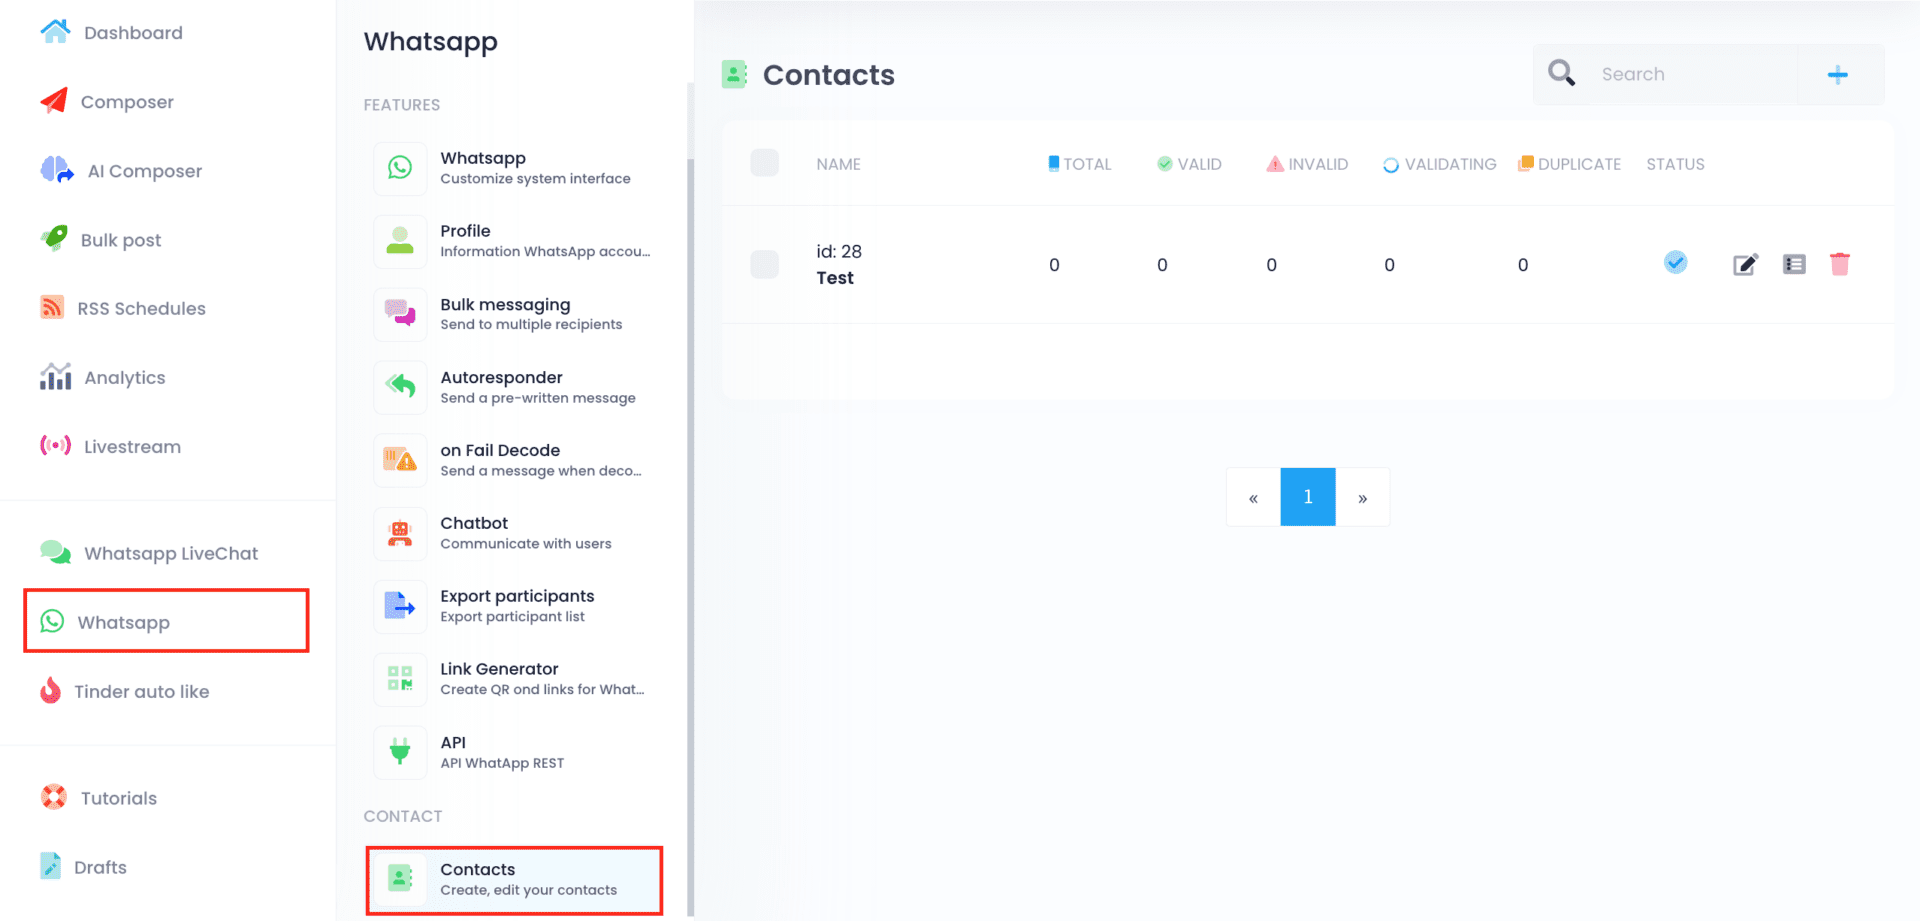Screen dimensions: 1920x921
Task: Click the blue plus add contact icon
Action: pos(1837,75)
